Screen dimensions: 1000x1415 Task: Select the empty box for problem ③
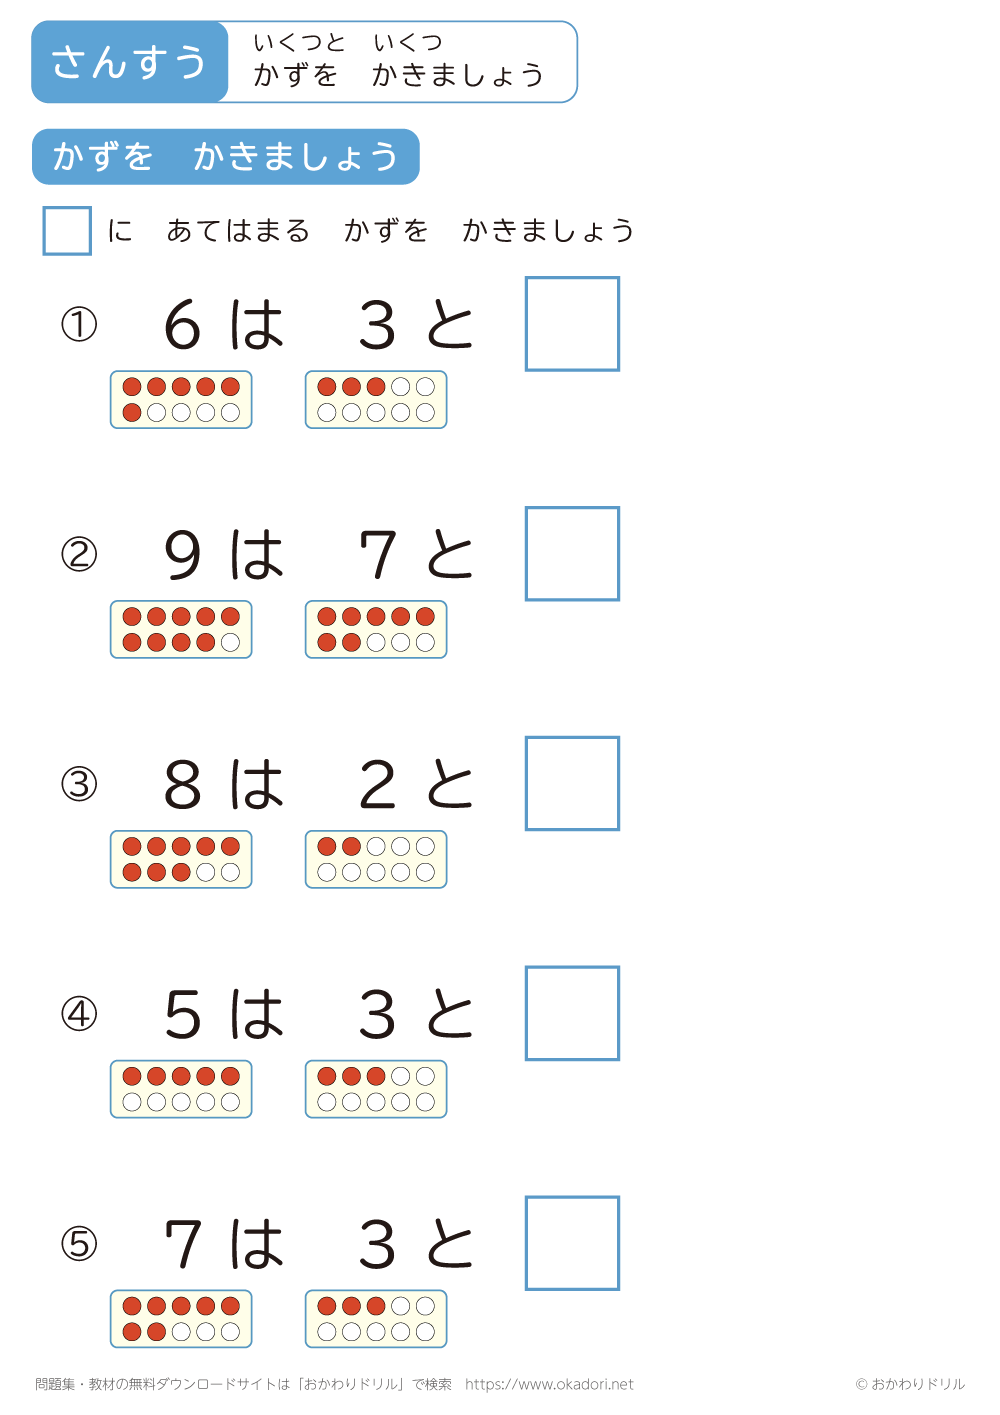click(572, 784)
